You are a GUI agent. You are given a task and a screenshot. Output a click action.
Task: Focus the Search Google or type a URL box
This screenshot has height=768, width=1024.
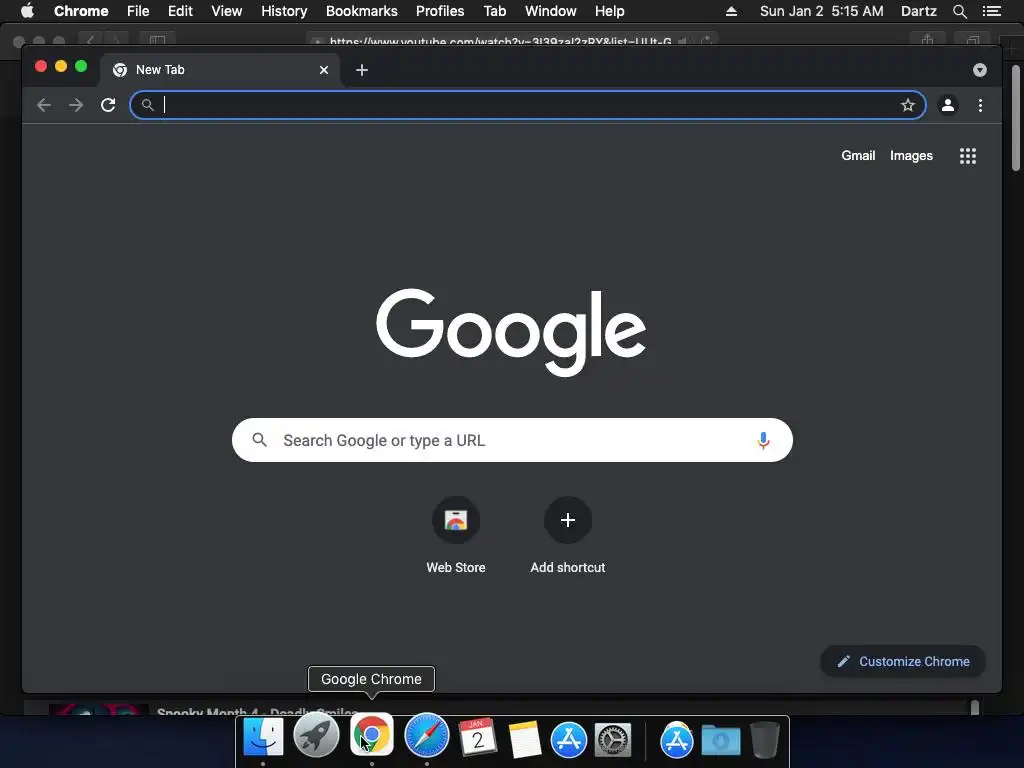pos(512,440)
